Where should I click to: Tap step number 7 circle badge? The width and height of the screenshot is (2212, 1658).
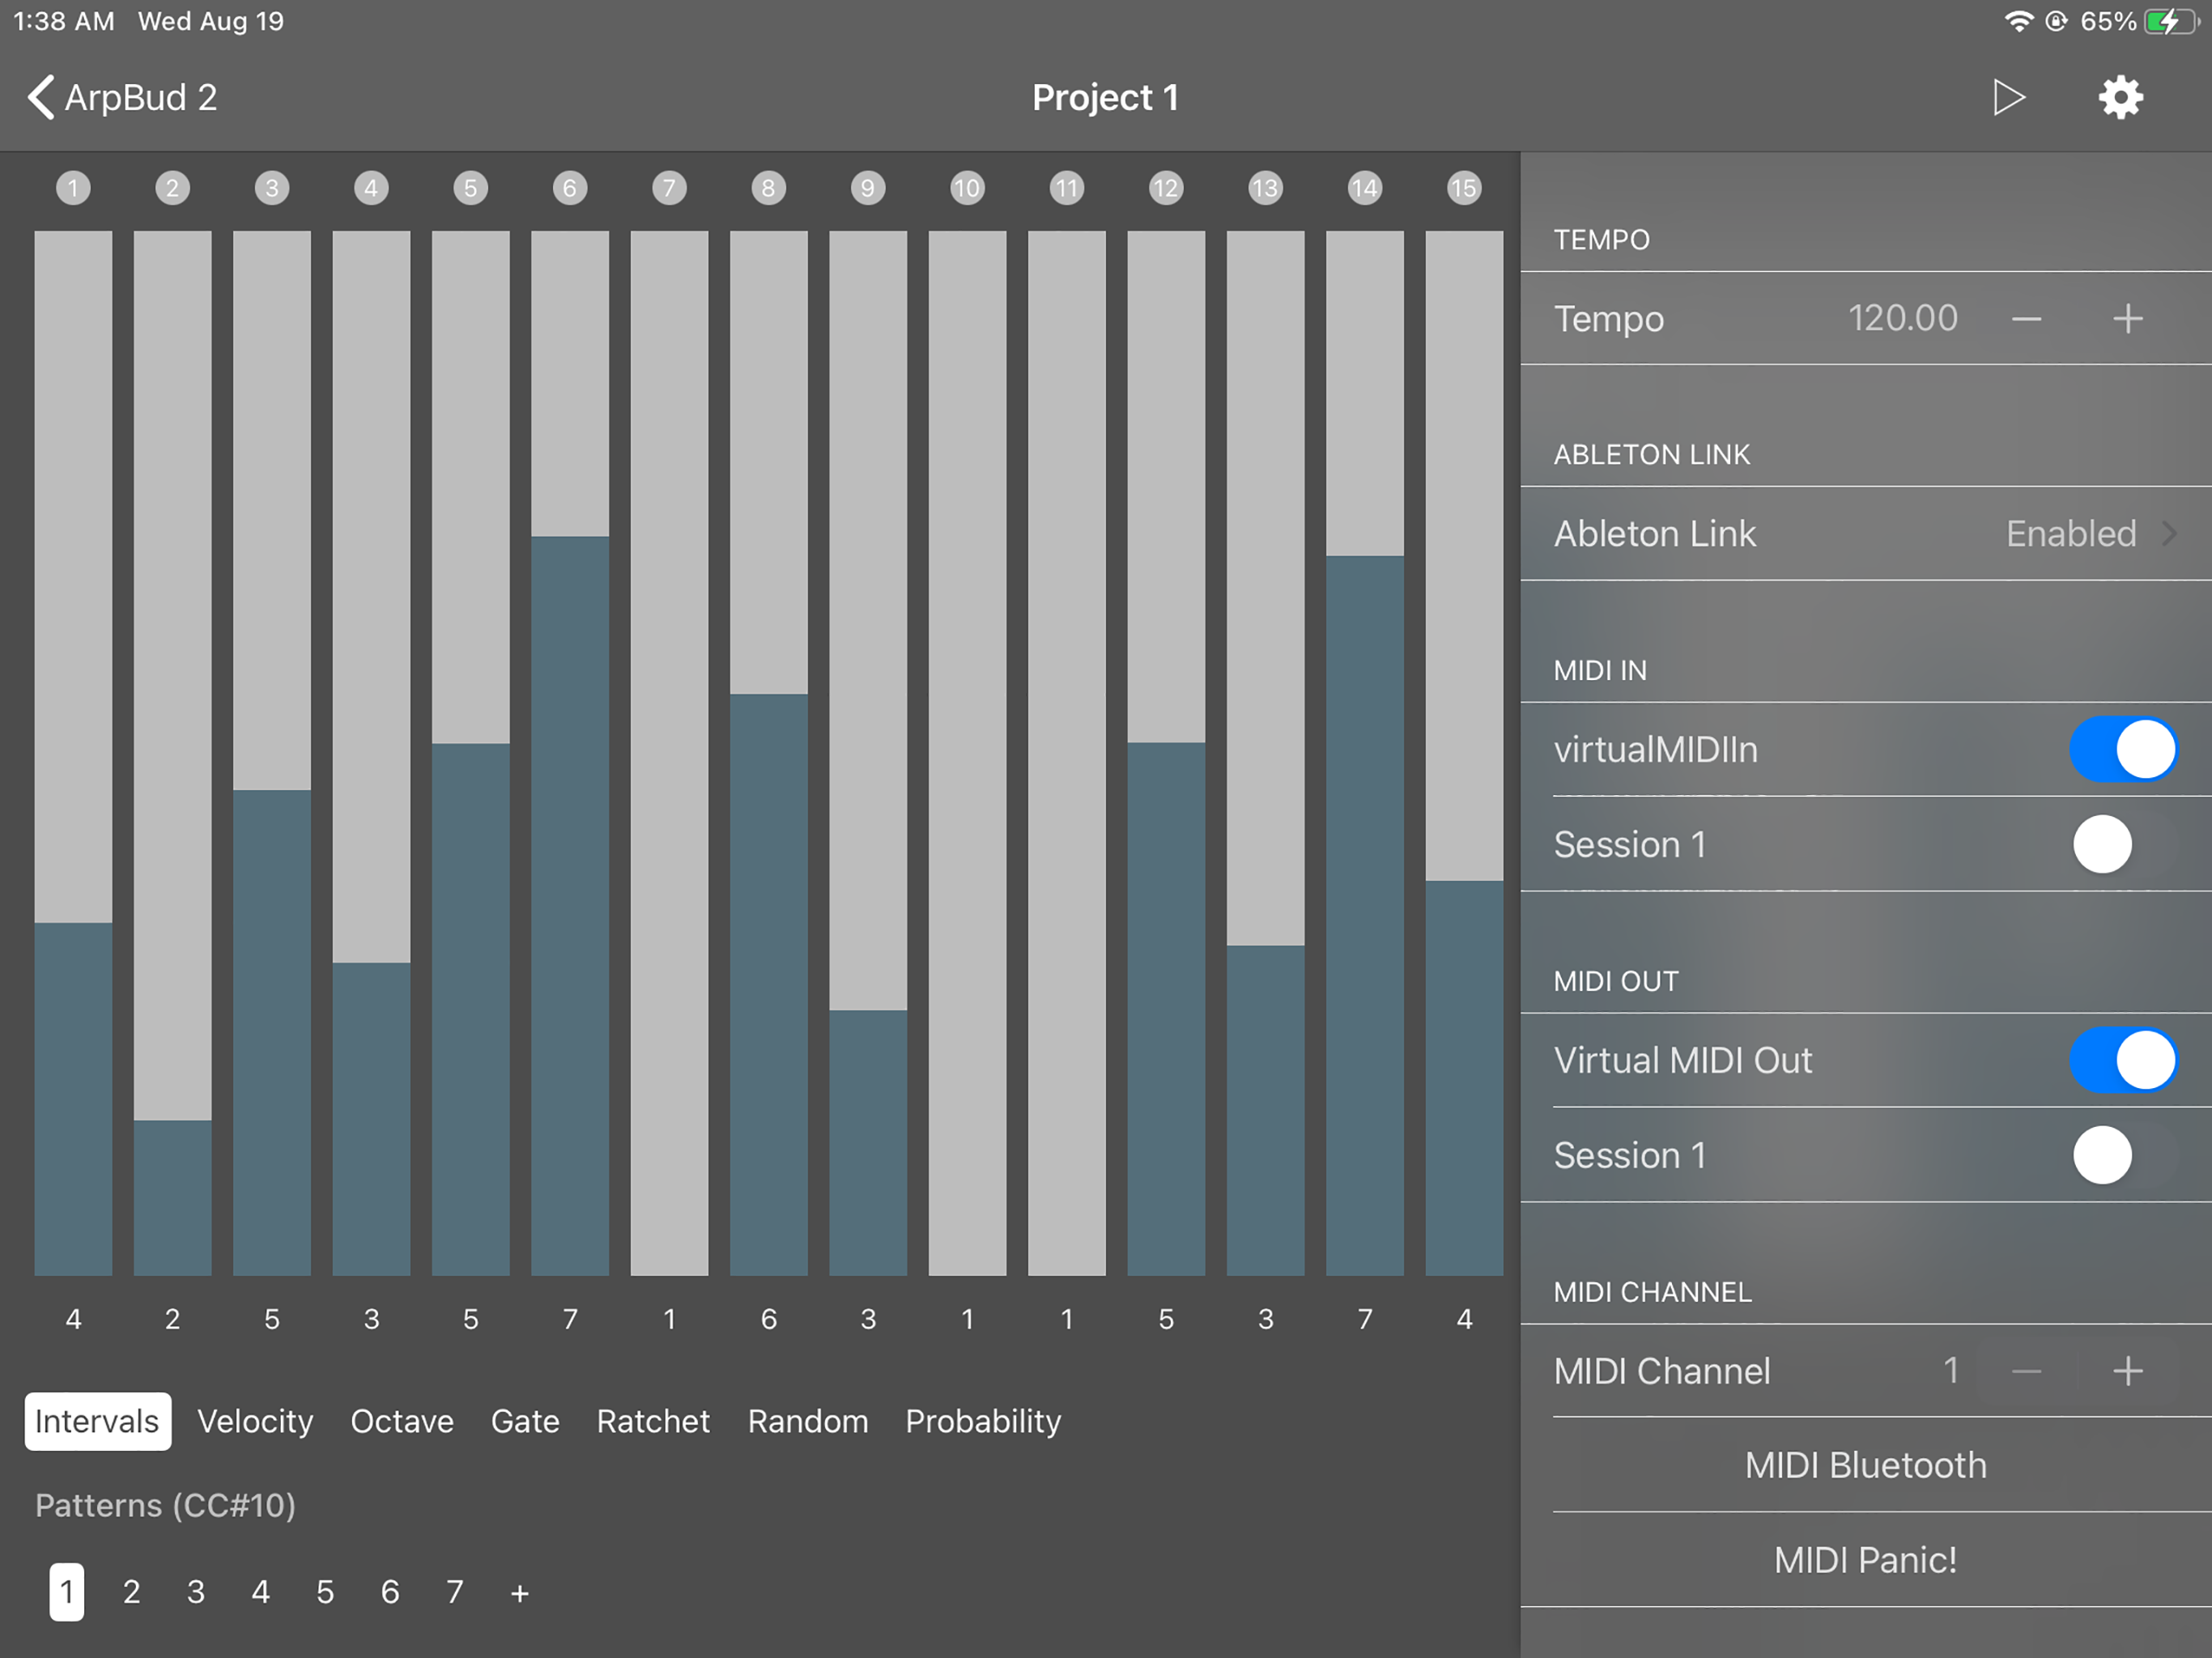(x=669, y=188)
